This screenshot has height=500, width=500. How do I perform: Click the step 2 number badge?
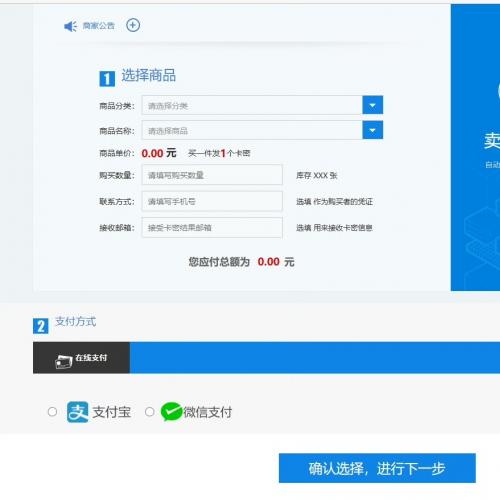coord(41,326)
